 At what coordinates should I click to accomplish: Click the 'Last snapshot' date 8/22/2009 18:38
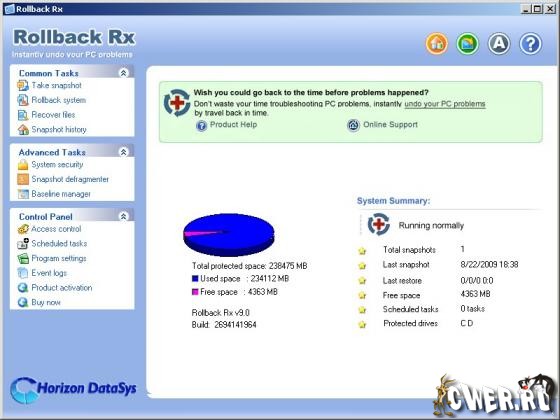pos(489,265)
